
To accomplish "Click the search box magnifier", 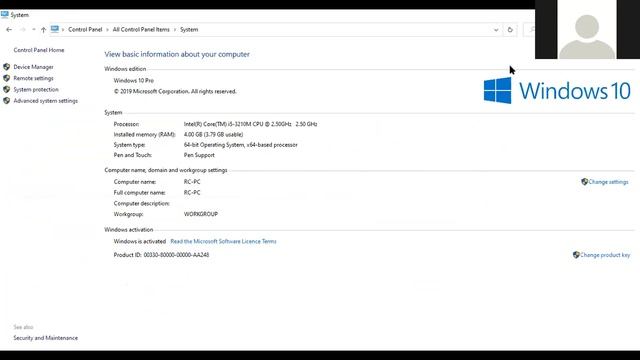I will (x=531, y=30).
